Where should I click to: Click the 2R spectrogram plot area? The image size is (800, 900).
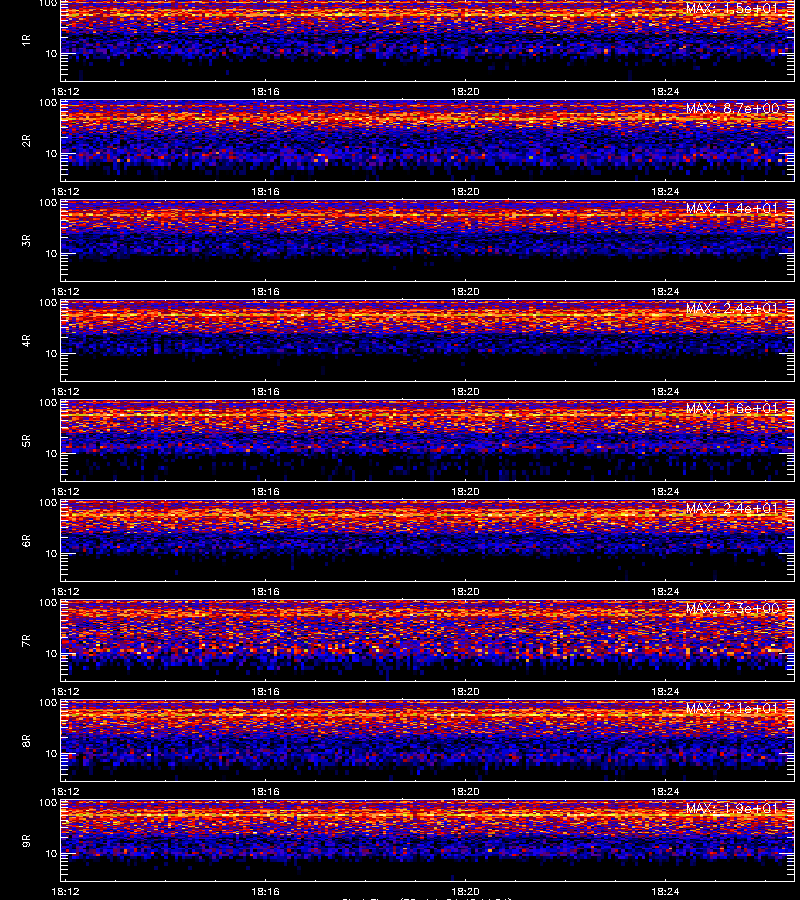coord(428,141)
